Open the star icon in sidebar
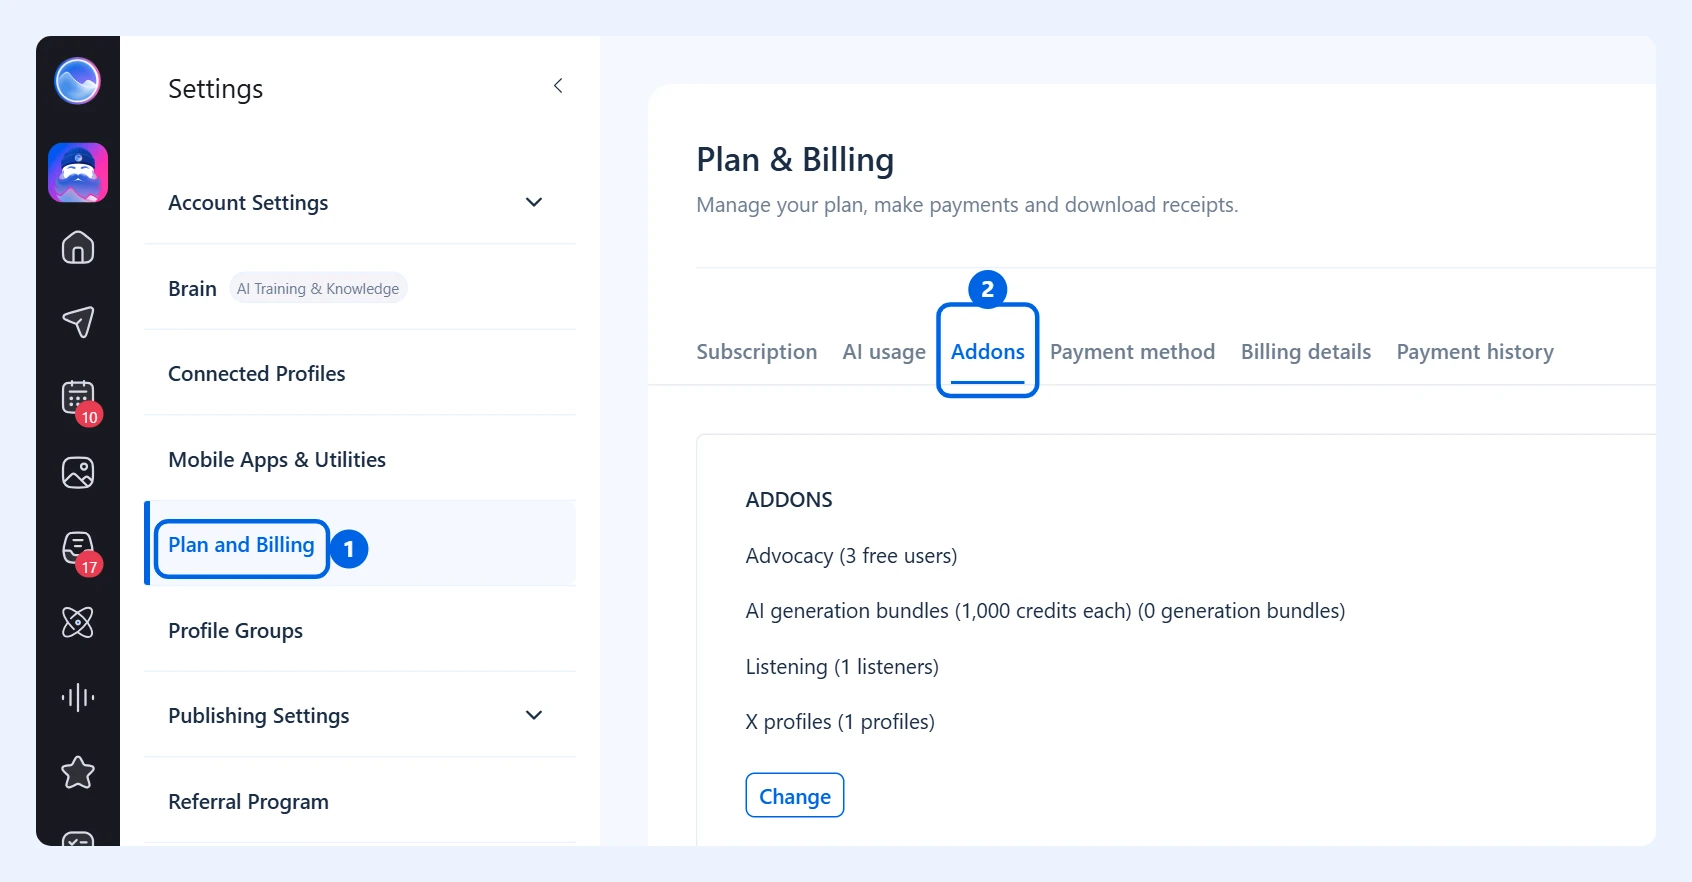The image size is (1692, 882). click(x=78, y=772)
